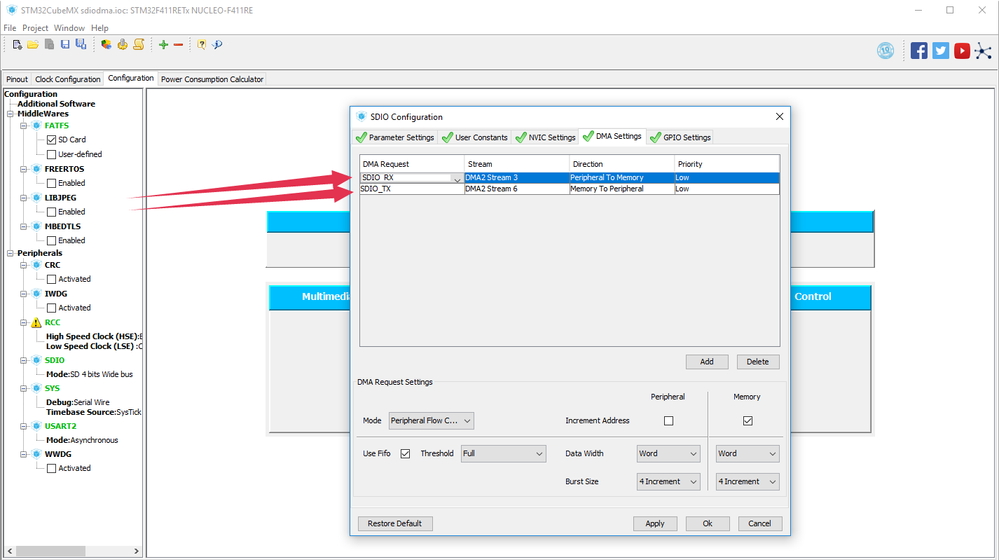Click the Restore Default button
The width and height of the screenshot is (999, 560).
[394, 524]
